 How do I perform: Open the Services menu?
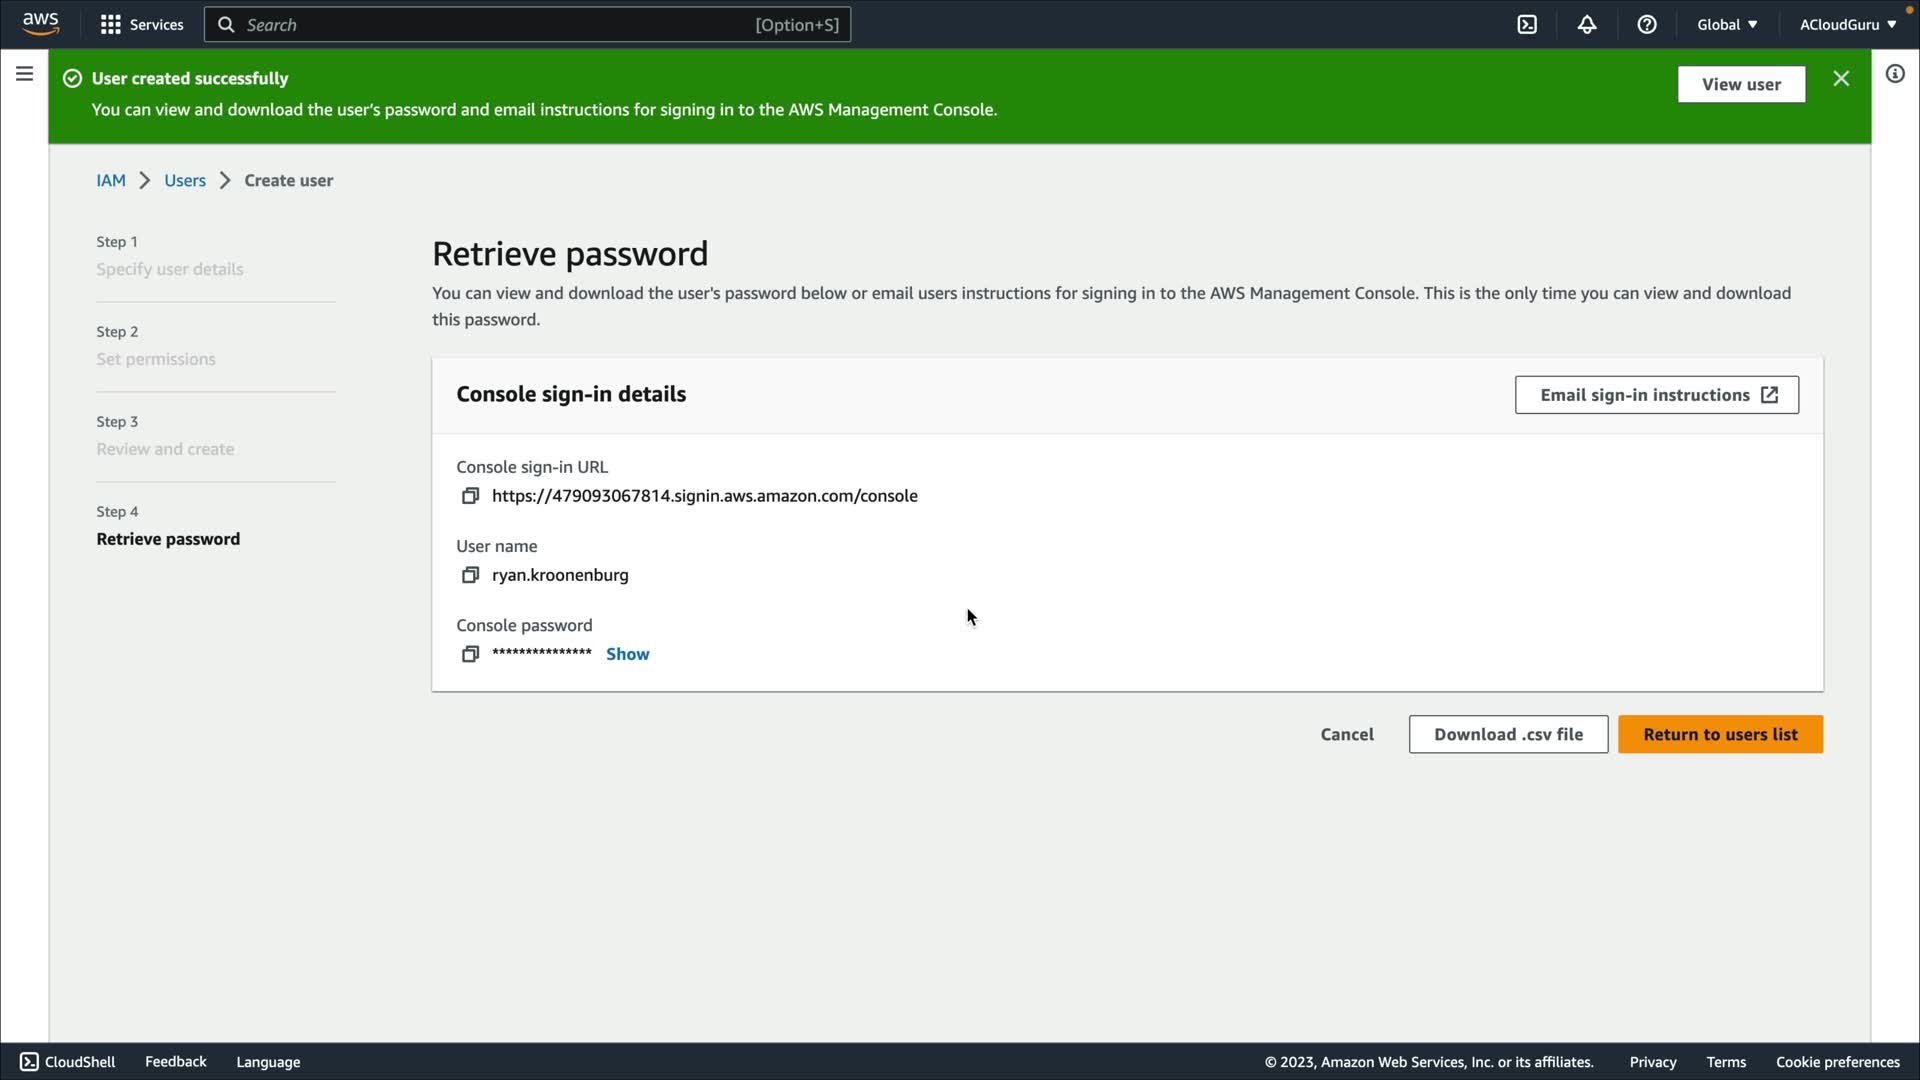tap(142, 25)
